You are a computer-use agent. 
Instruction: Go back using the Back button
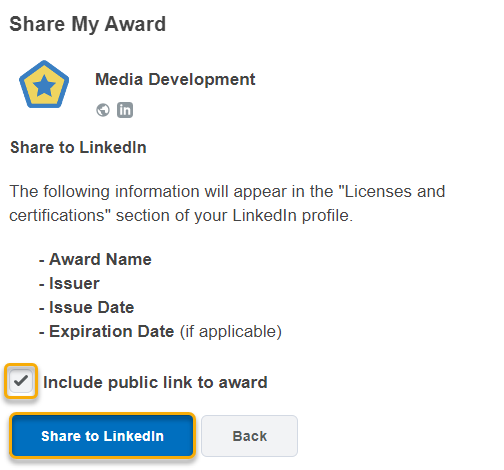coord(249,436)
